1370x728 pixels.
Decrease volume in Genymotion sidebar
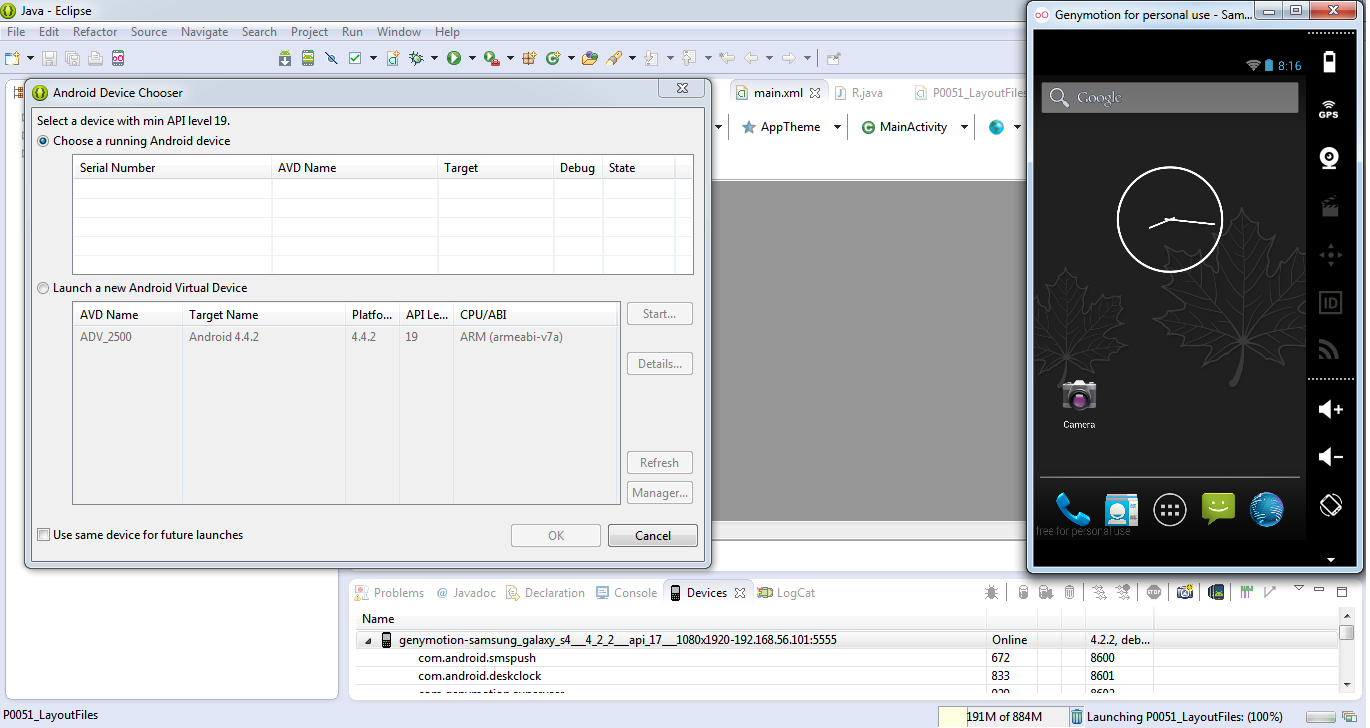(1330, 457)
